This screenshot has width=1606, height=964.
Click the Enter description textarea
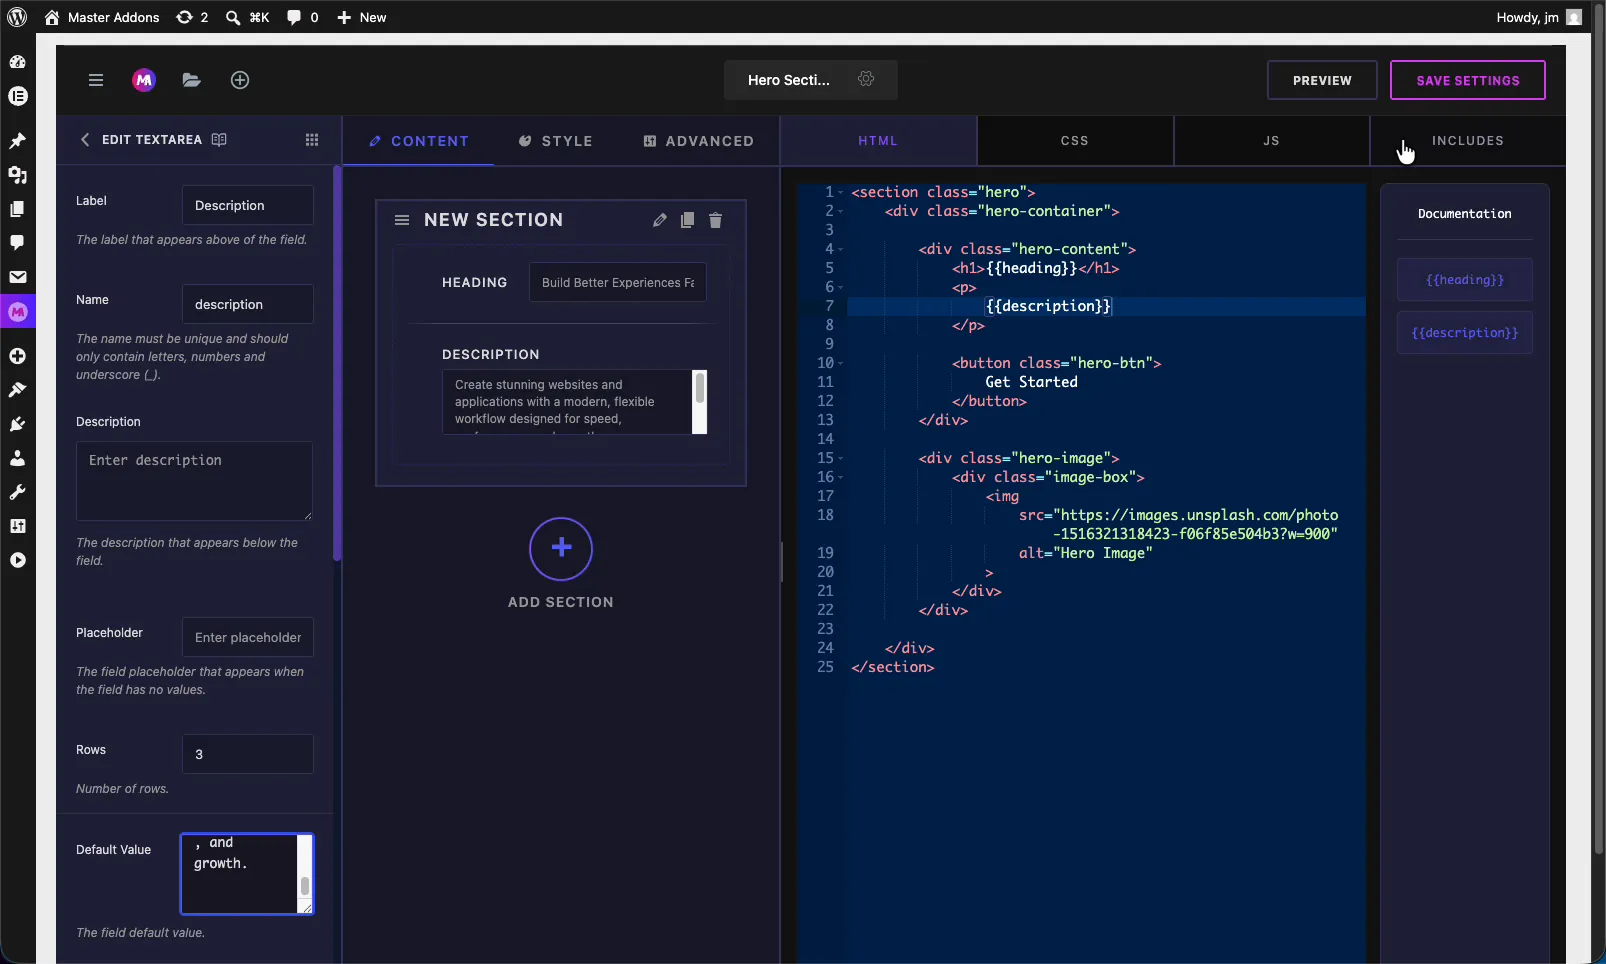[x=194, y=481]
